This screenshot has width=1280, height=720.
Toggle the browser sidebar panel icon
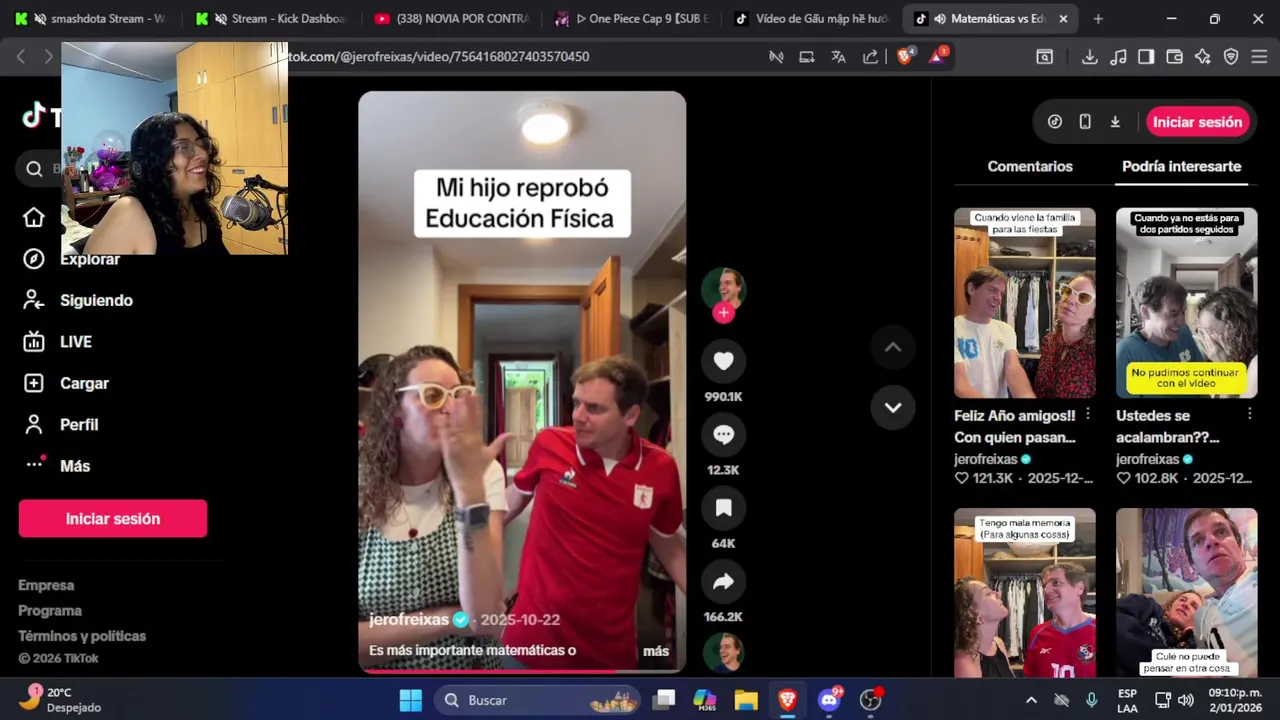1146,57
